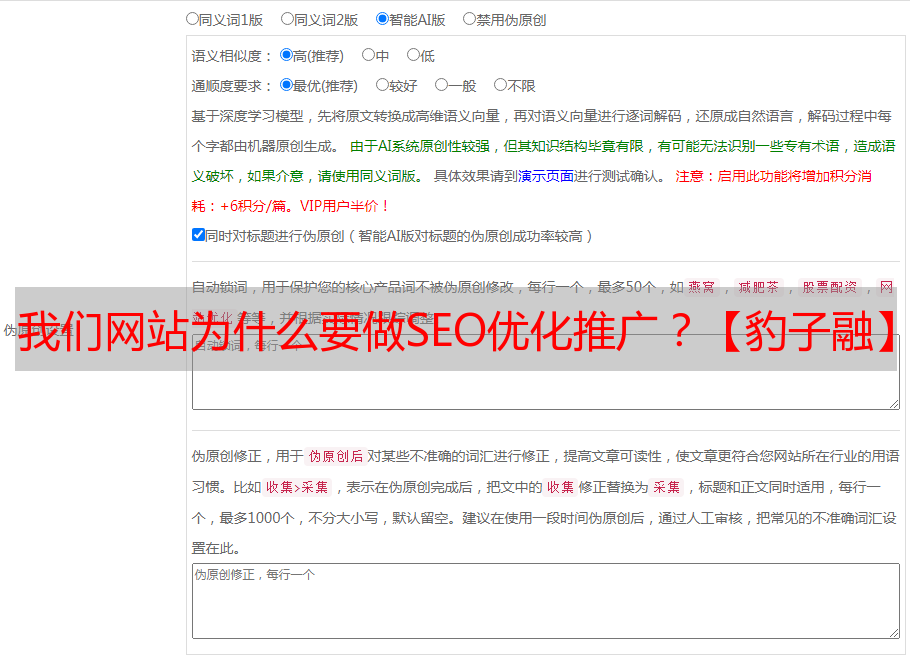The height and width of the screenshot is (658, 911).
Task: Set 通顺度要求 to 最优(推荐)
Action: [286, 85]
